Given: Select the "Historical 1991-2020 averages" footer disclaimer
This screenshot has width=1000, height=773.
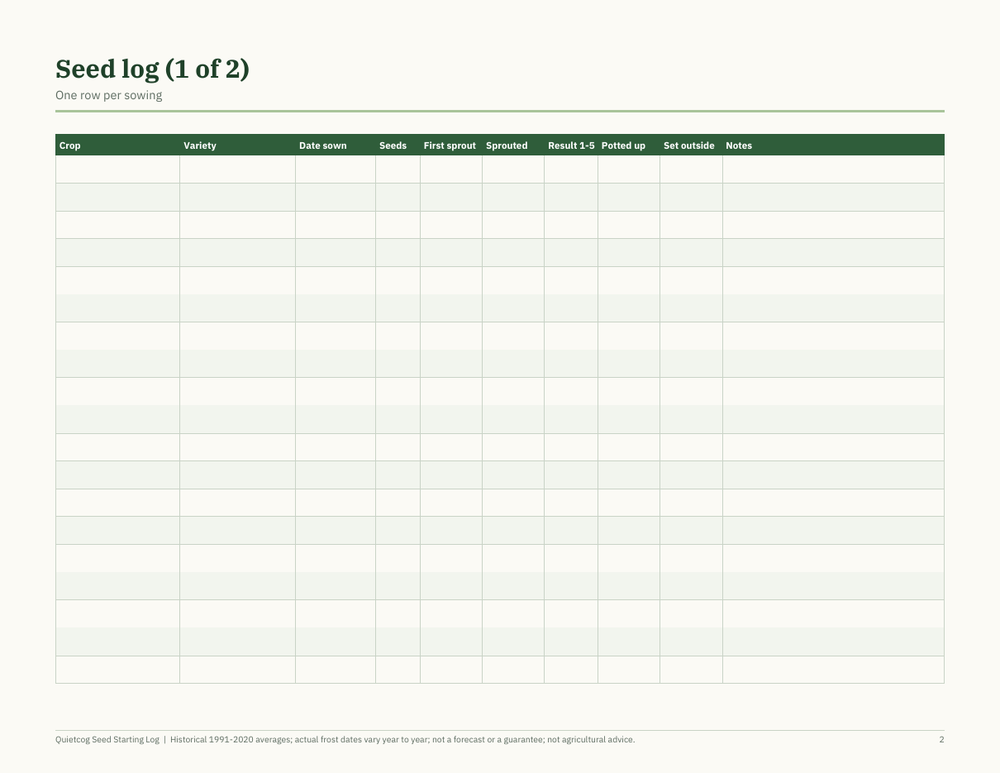Looking at the screenshot, I should pos(402,740).
